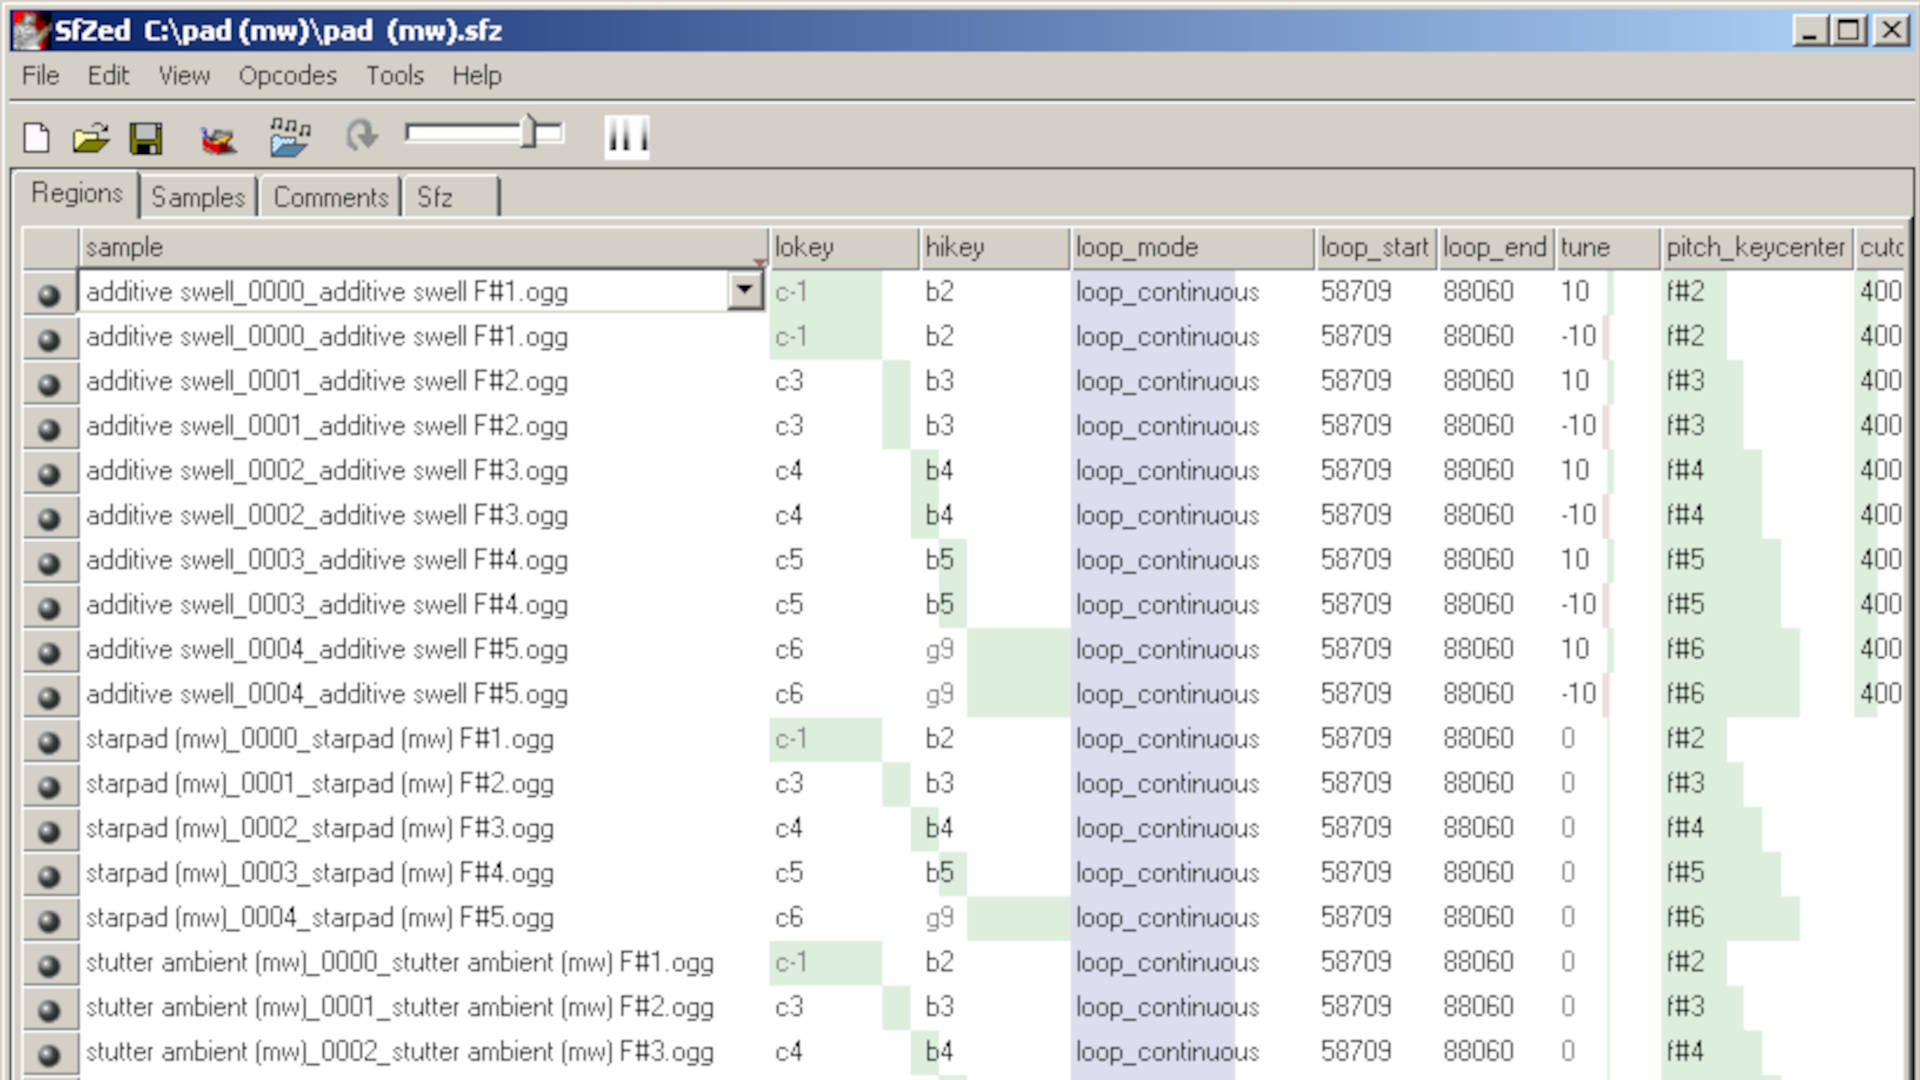This screenshot has height=1080, width=1920.
Task: Click the Save floppy disk icon
Action: point(146,137)
